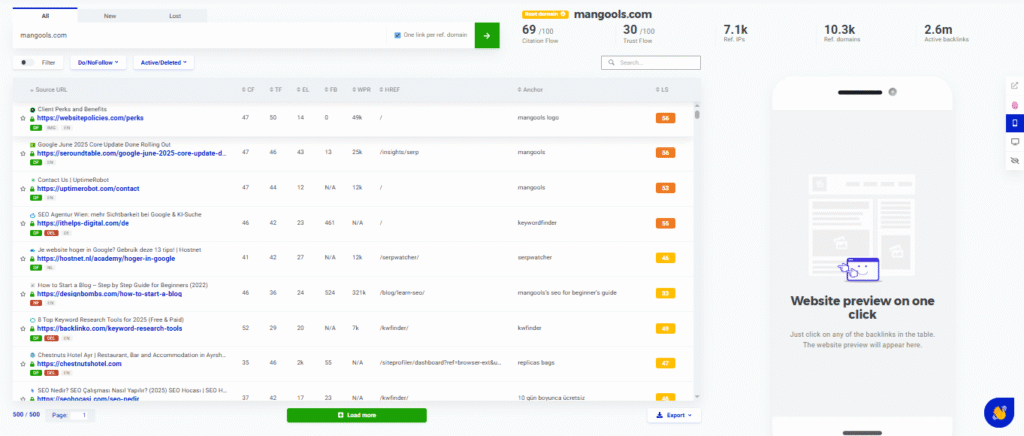
Task: Click LS score 47 on chestnutshotel row
Action: [x=665, y=363]
